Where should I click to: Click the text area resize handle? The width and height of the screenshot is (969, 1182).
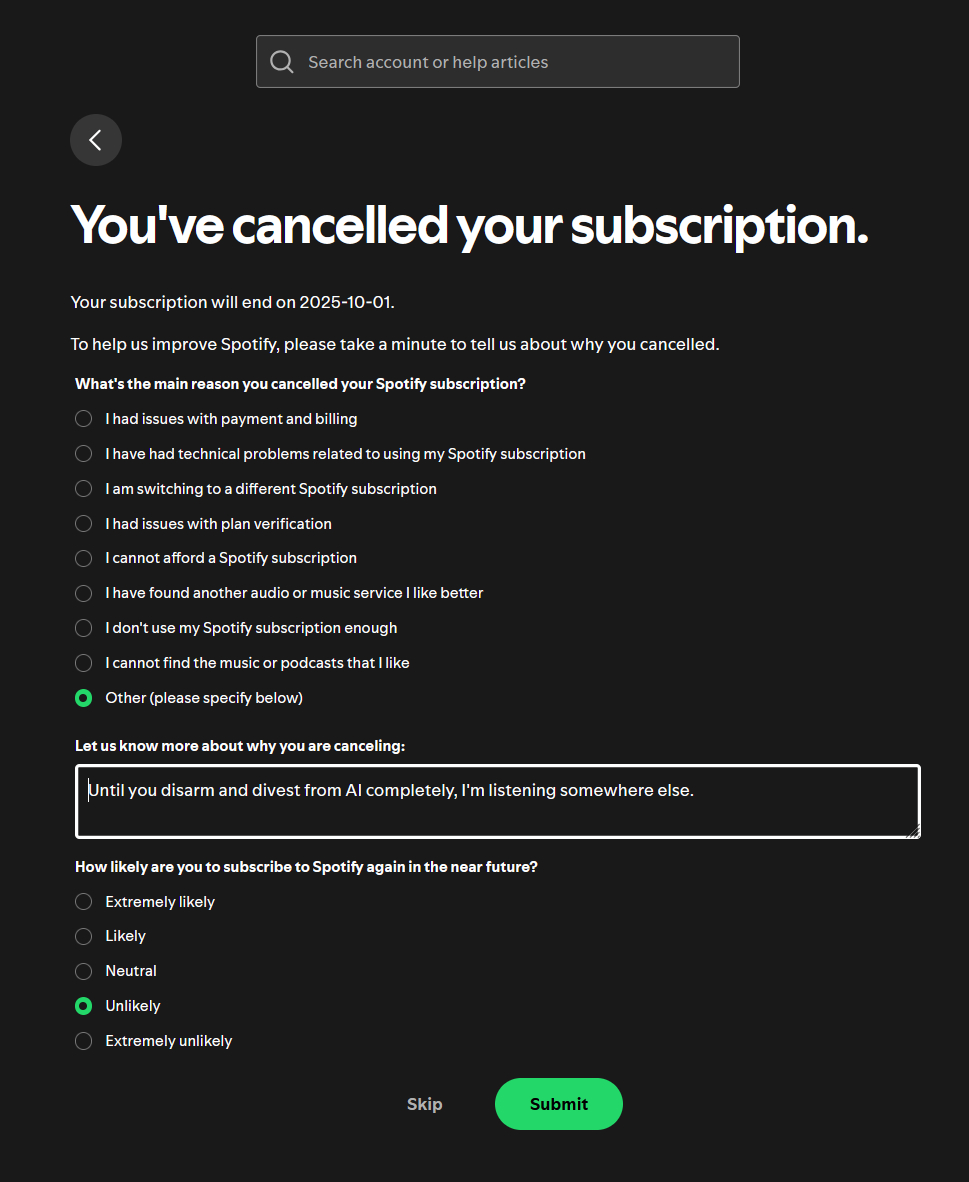pos(912,830)
